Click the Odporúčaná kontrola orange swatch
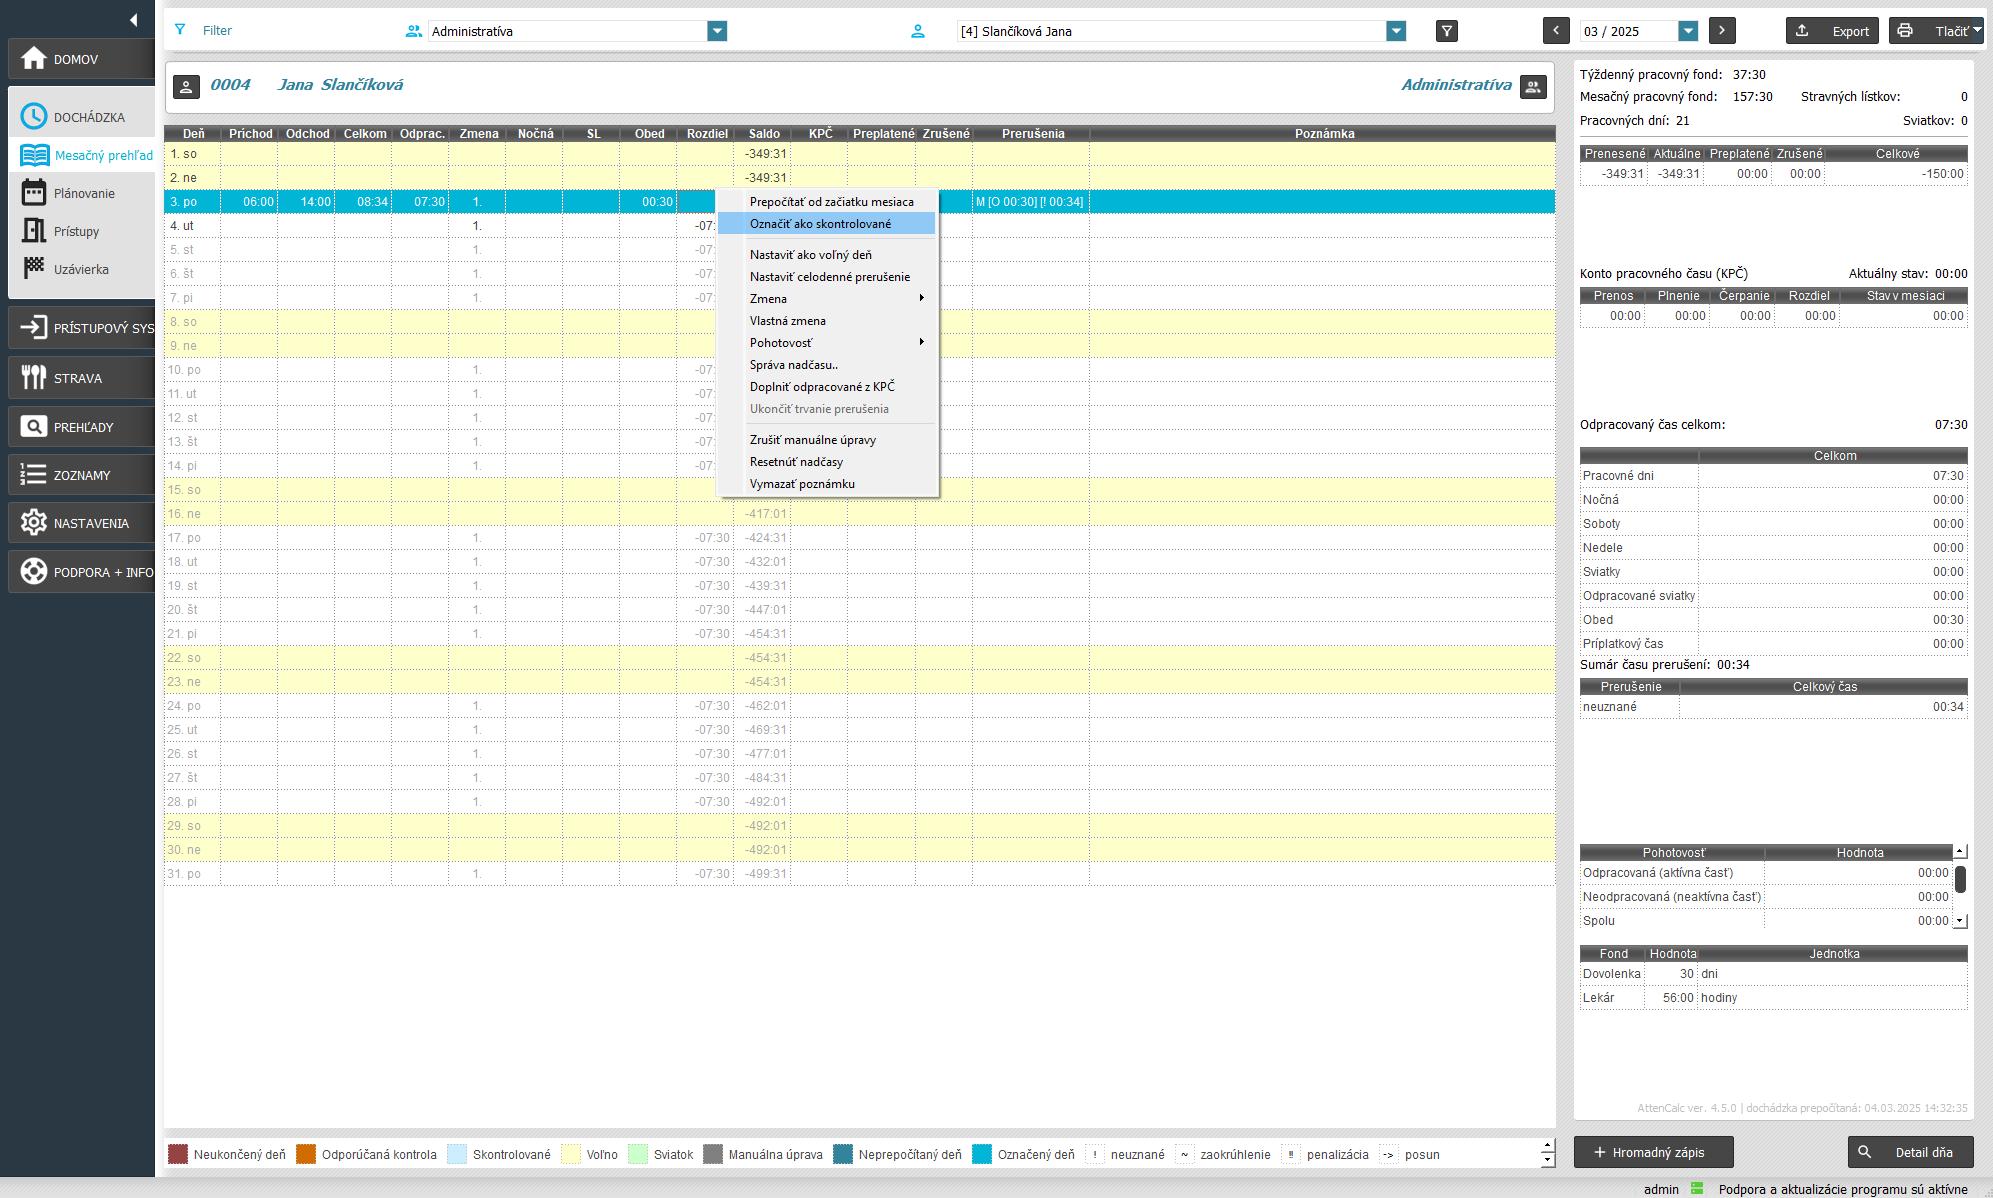This screenshot has height=1198, width=1993. coord(306,1154)
